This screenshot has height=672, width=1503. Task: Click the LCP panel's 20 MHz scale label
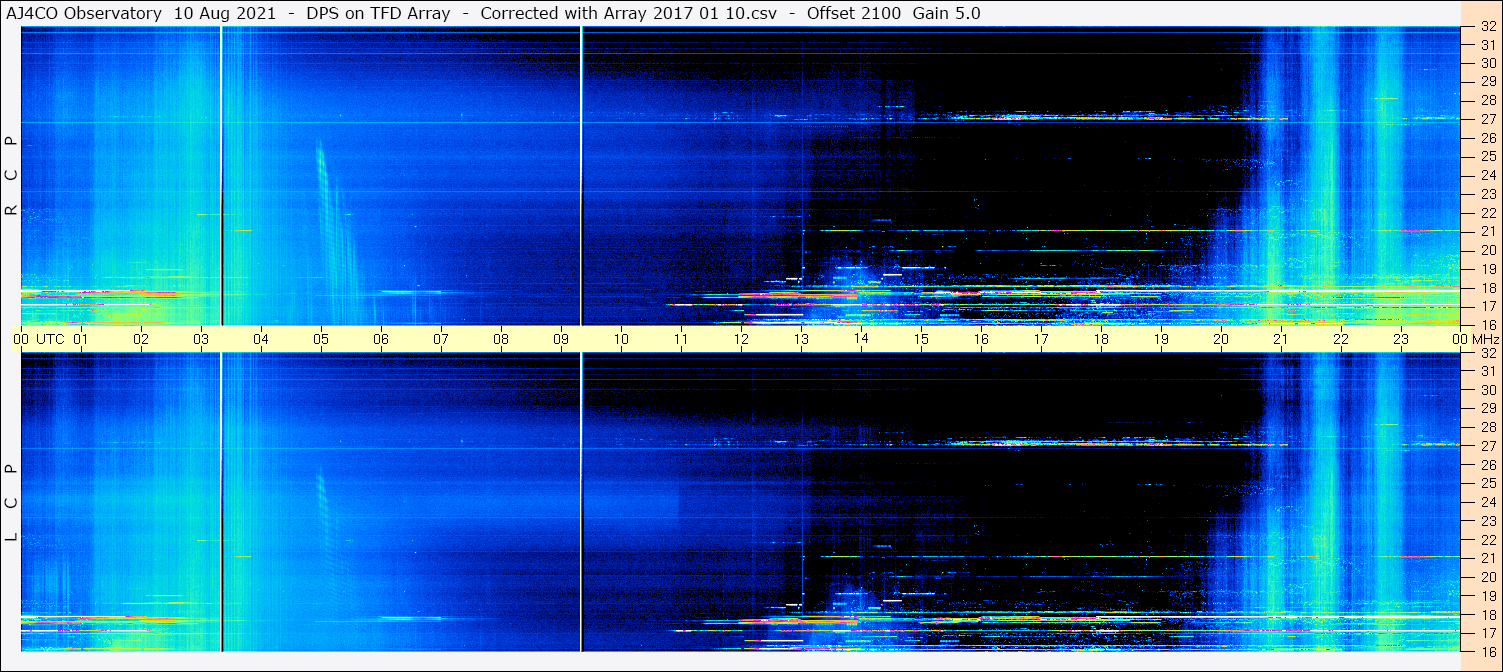pos(1487,577)
